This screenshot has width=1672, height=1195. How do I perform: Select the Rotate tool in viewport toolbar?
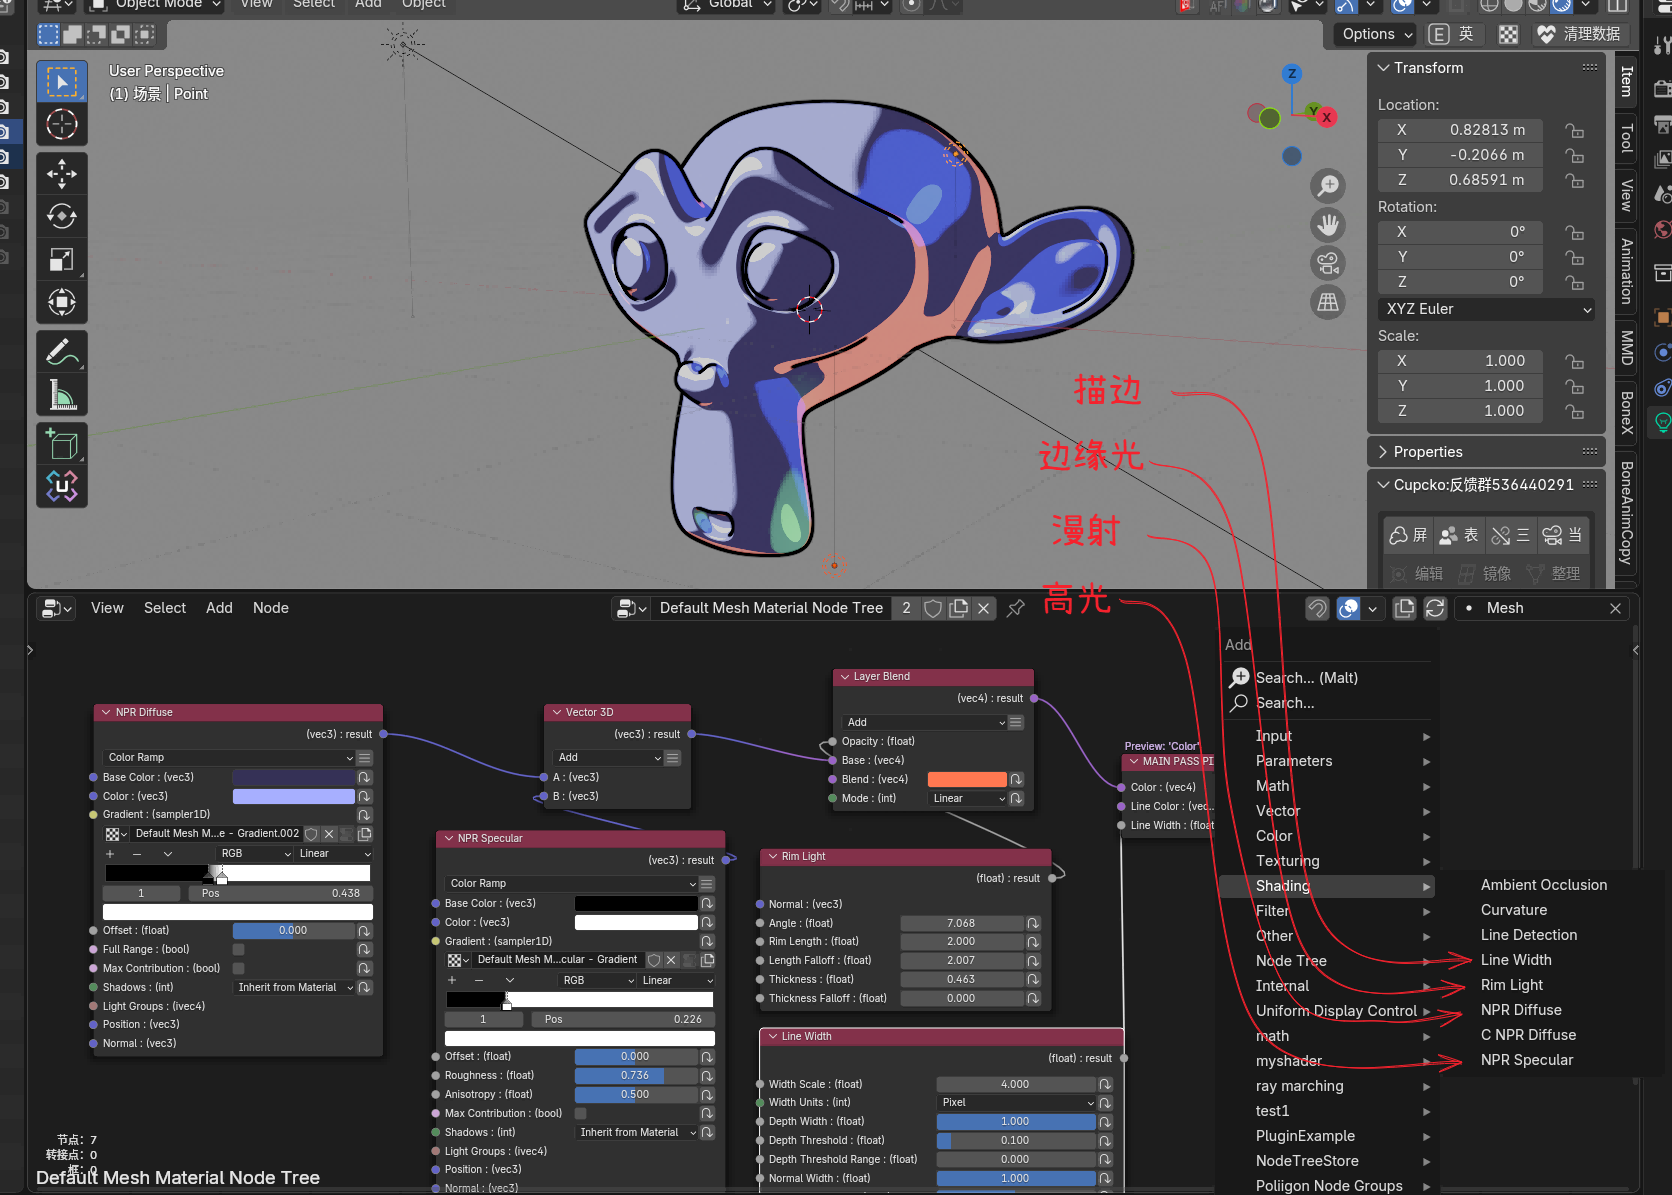coord(62,217)
